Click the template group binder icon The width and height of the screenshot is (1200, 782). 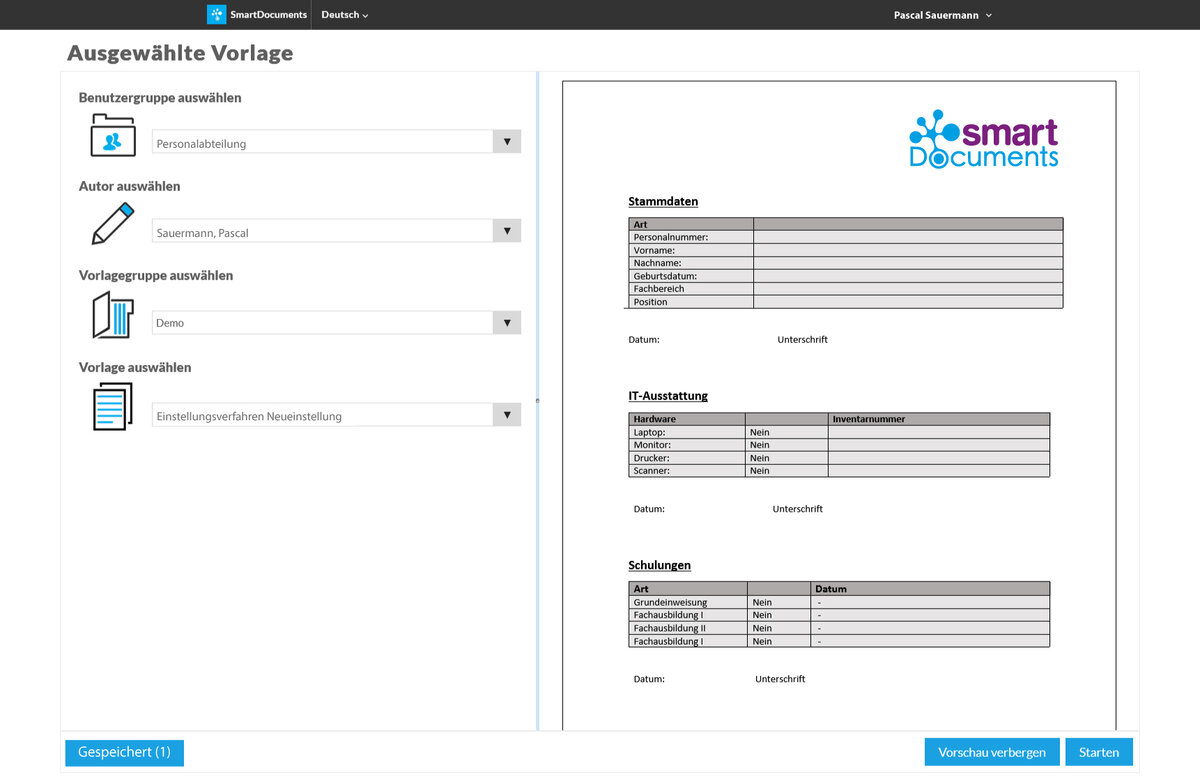coord(113,315)
